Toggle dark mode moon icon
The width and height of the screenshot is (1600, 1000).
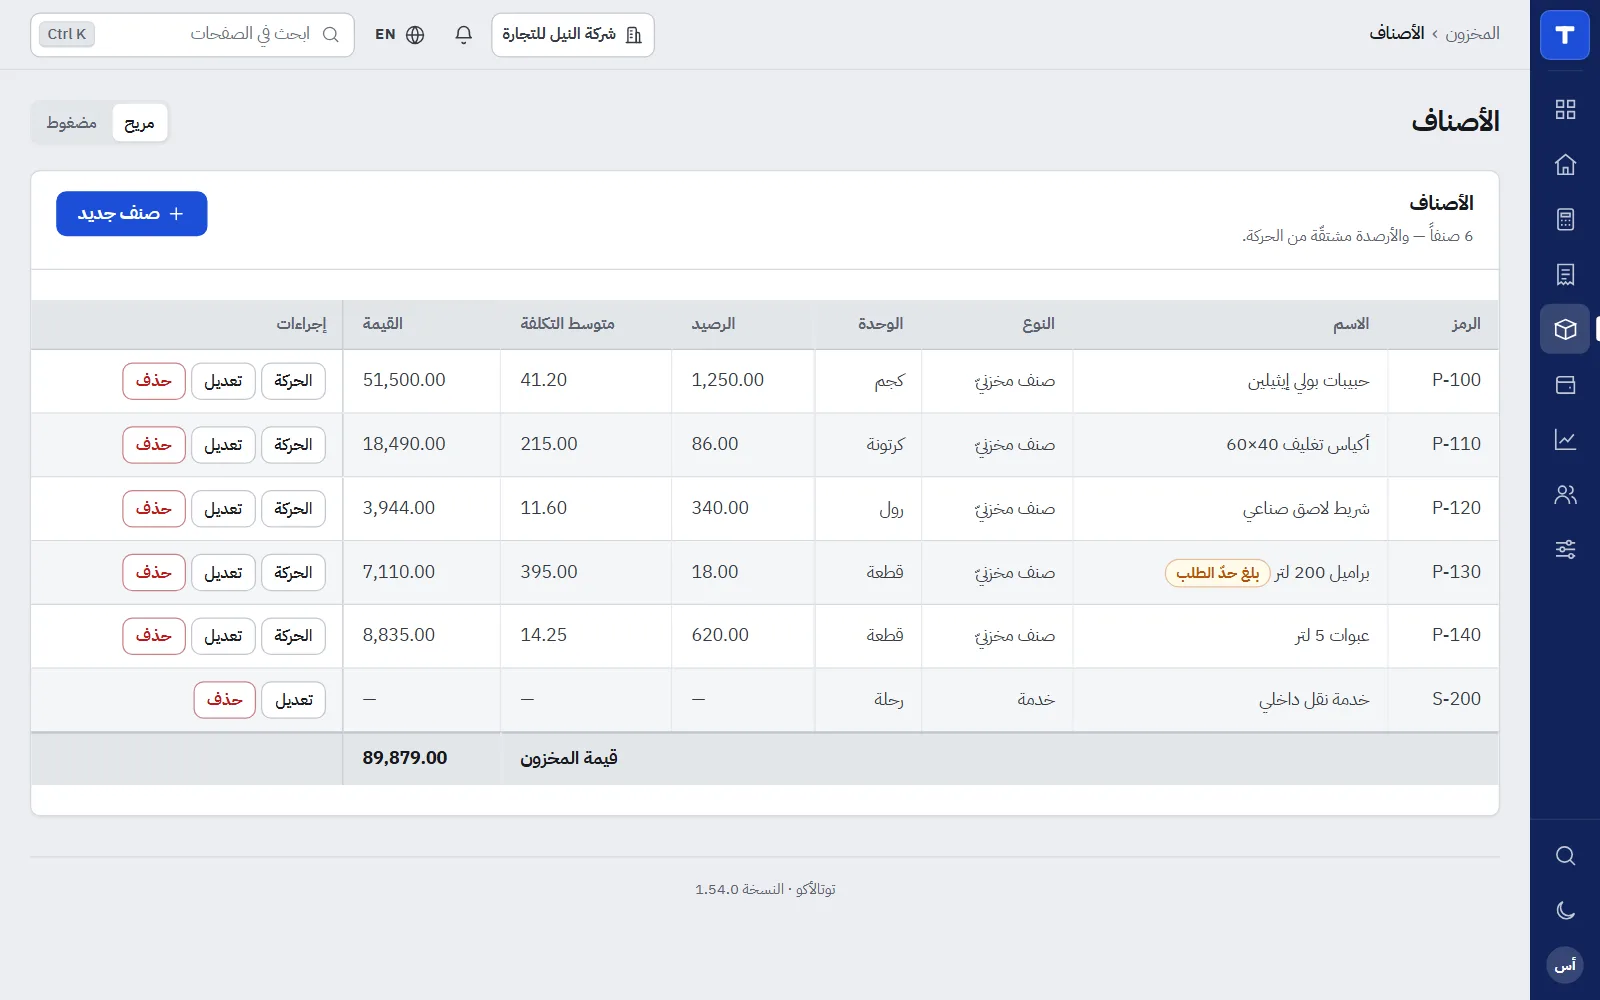pyautogui.click(x=1565, y=910)
